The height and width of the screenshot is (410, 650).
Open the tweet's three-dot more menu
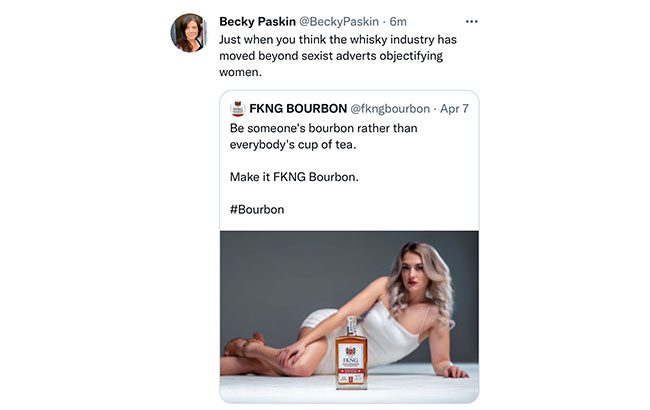(x=471, y=21)
